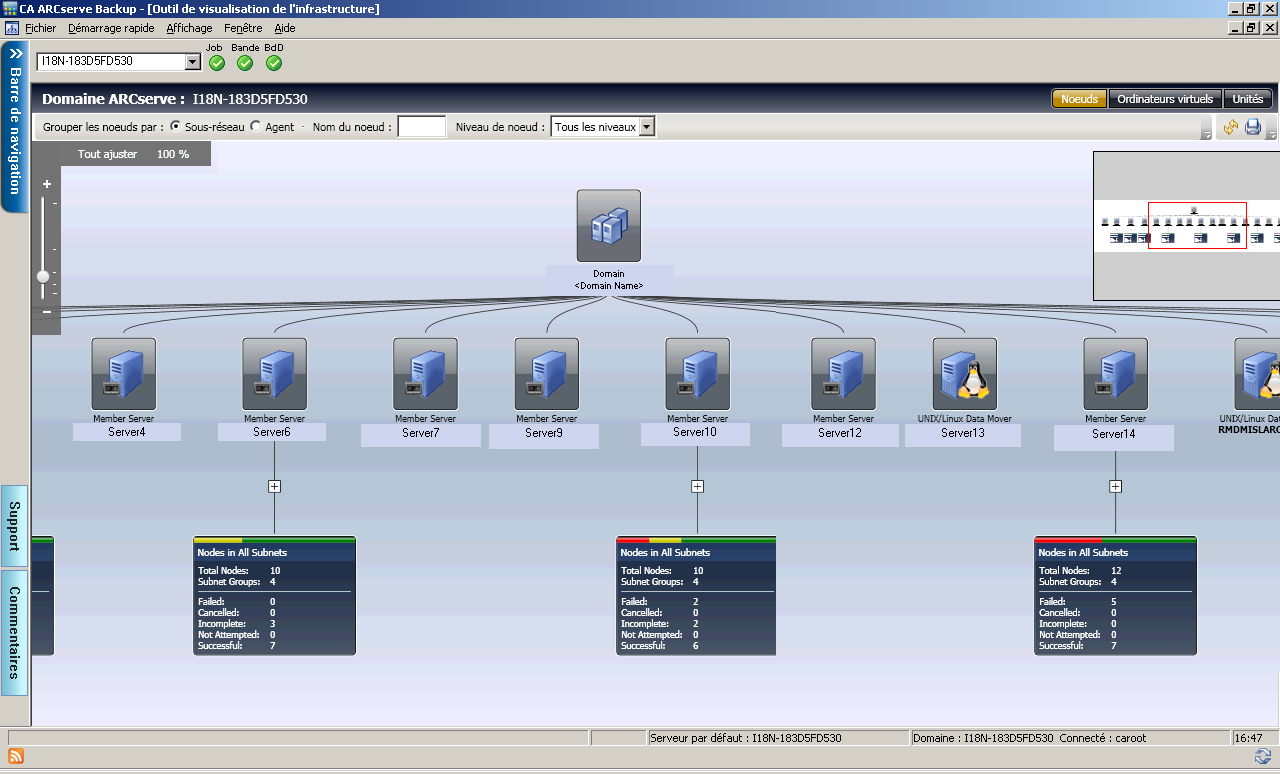Select the Server10 member server icon
The height and width of the screenshot is (774, 1280).
click(x=698, y=374)
